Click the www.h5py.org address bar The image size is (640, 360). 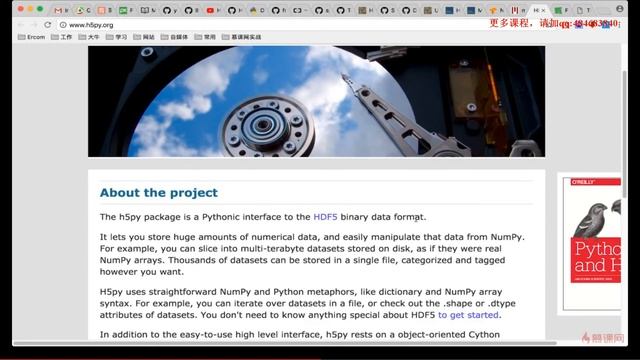tap(269, 25)
